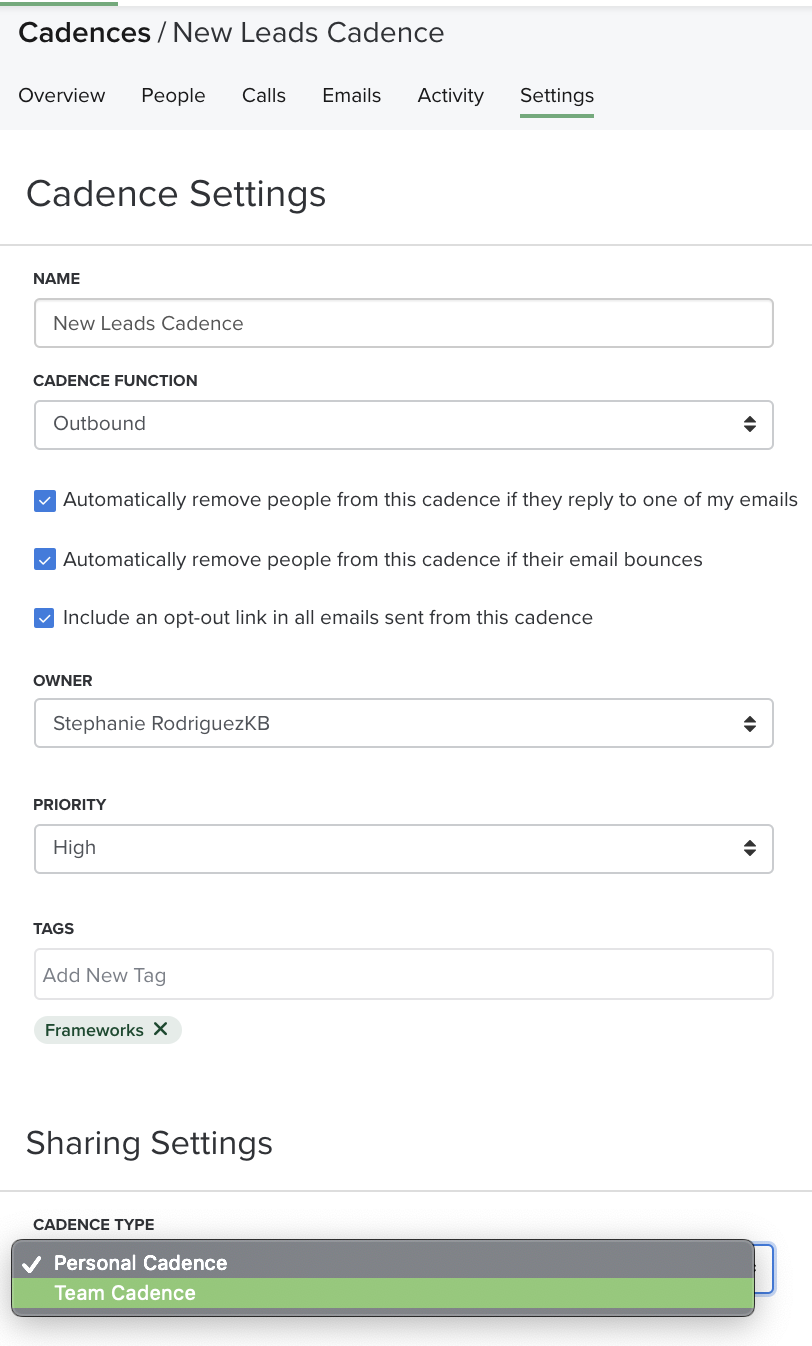The image size is (812, 1346).
Task: Focus the Add New Tag field
Action: click(403, 975)
